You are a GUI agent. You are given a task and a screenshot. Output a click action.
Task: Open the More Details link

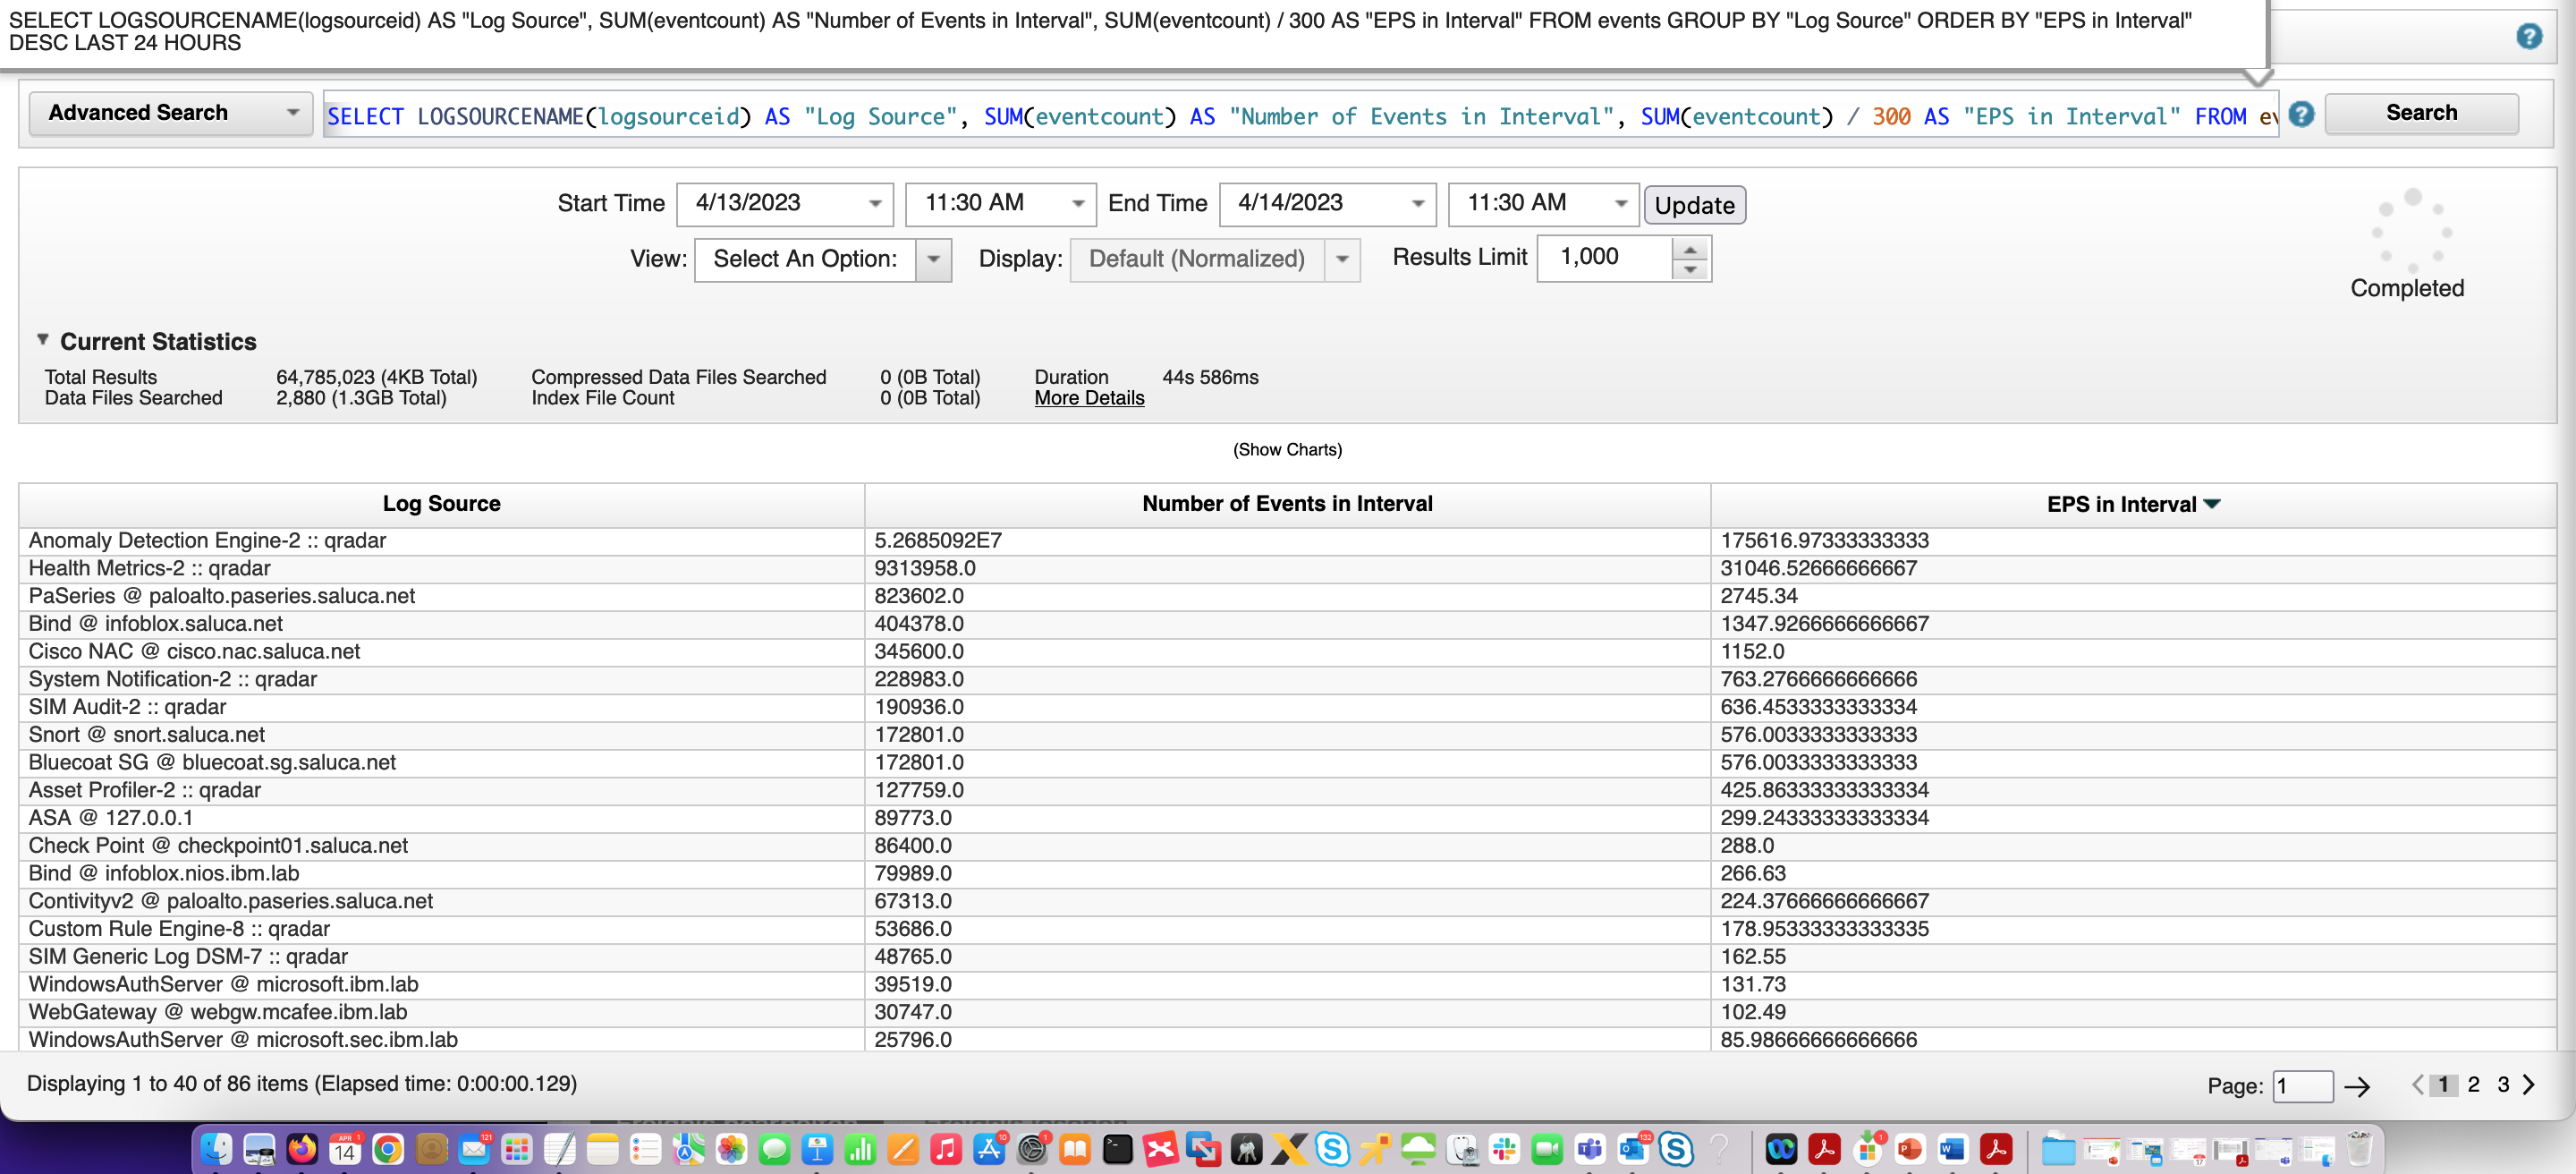pyautogui.click(x=1089, y=398)
